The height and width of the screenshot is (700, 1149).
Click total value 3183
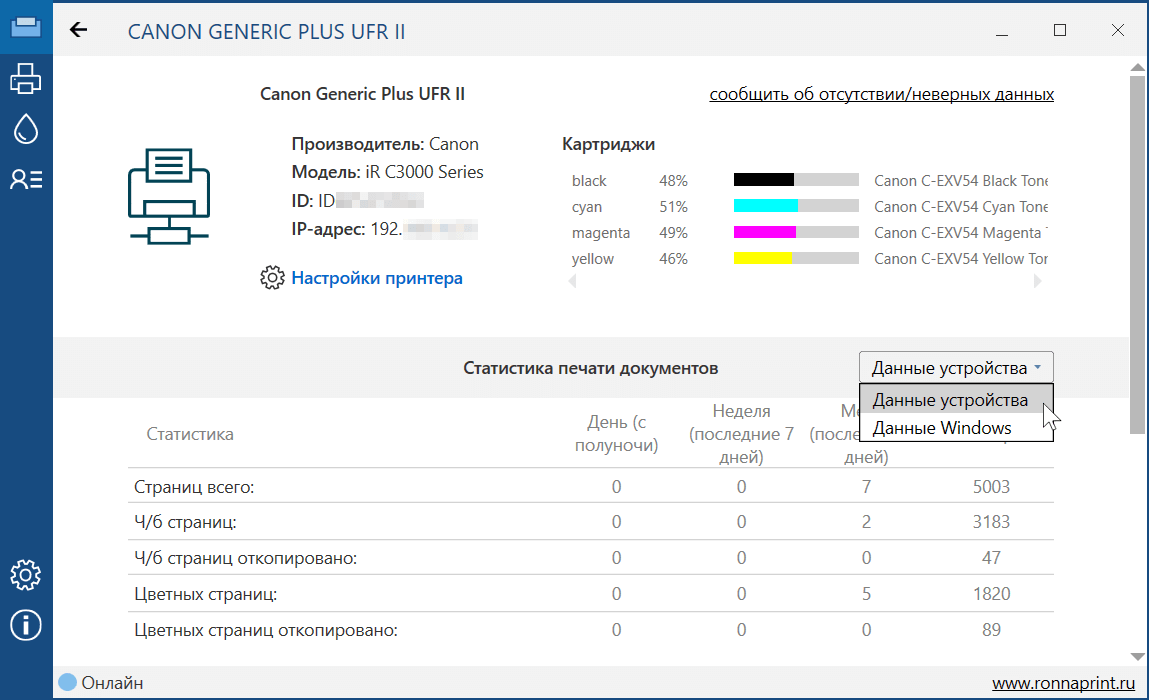point(991,522)
